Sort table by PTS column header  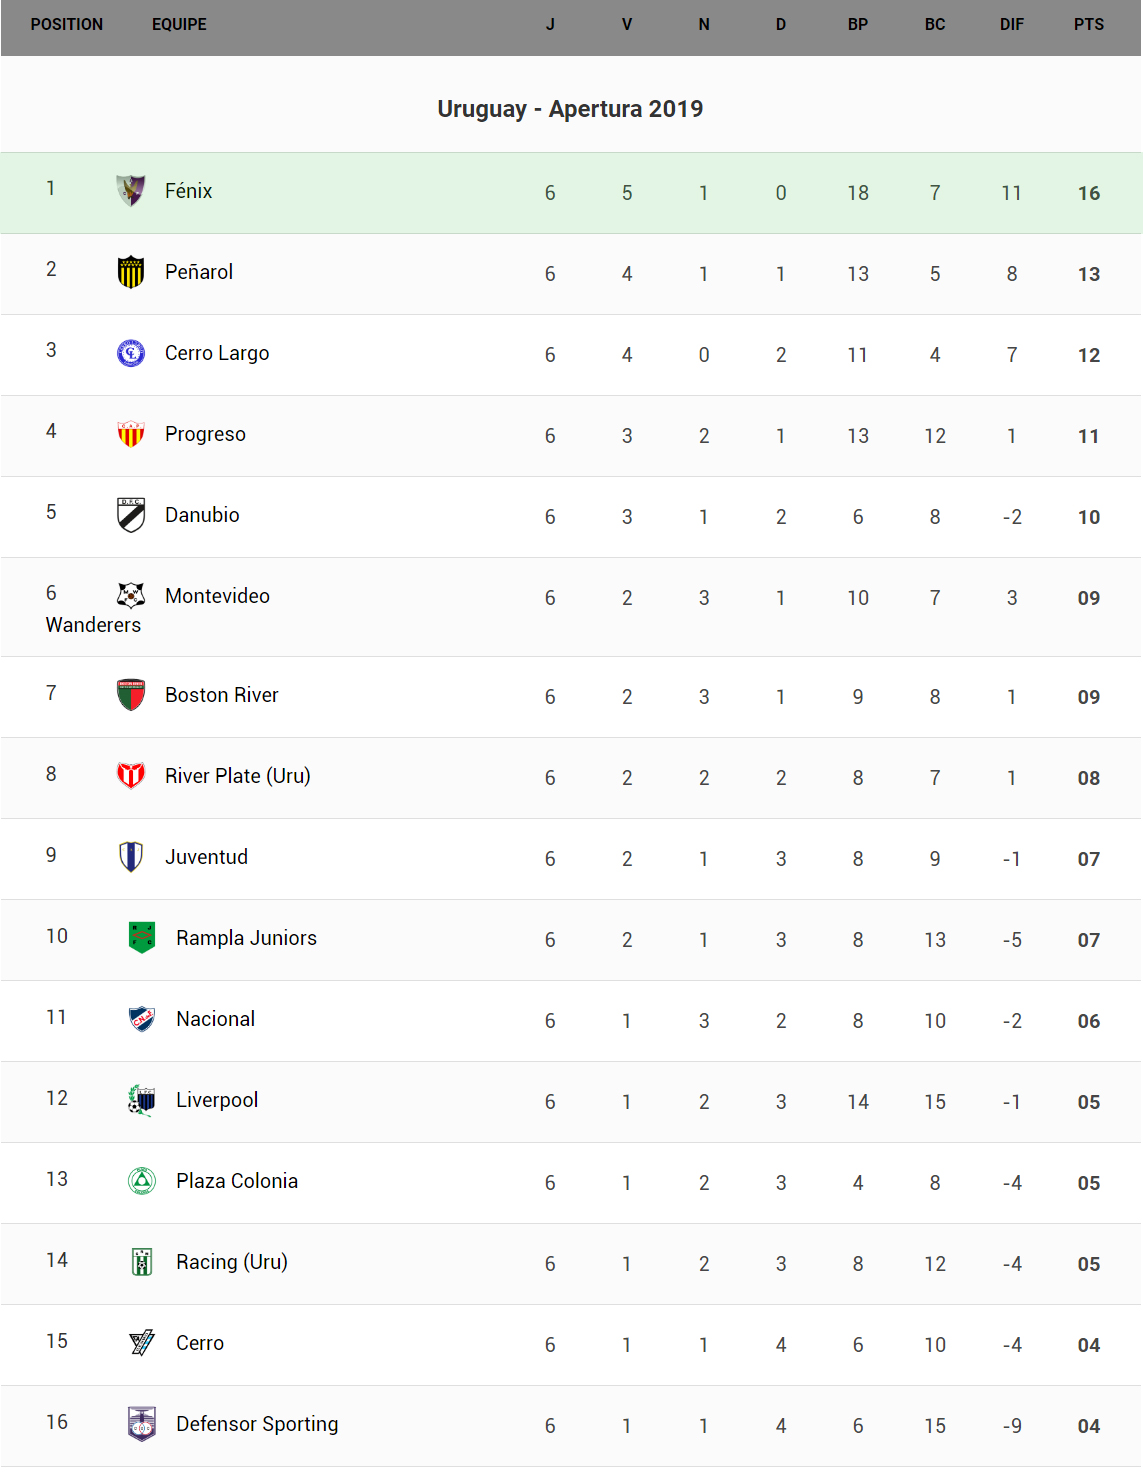pos(1088,25)
